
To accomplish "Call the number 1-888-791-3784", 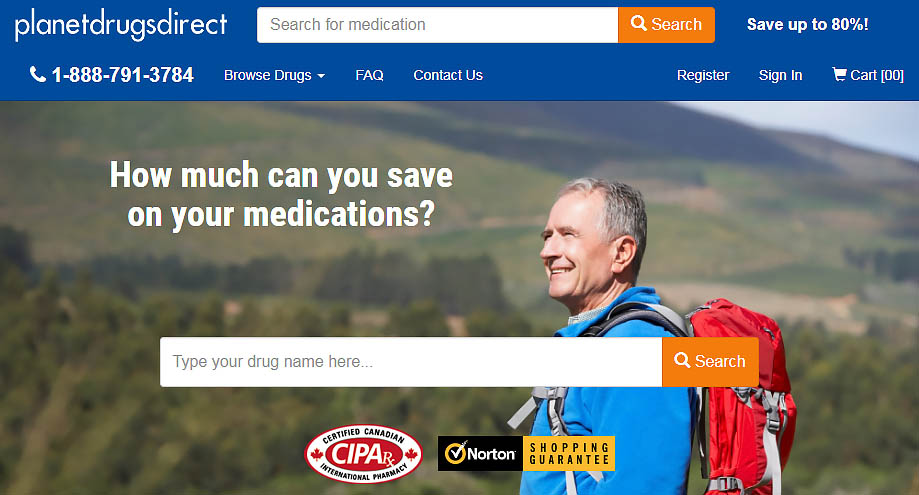I will (122, 75).
